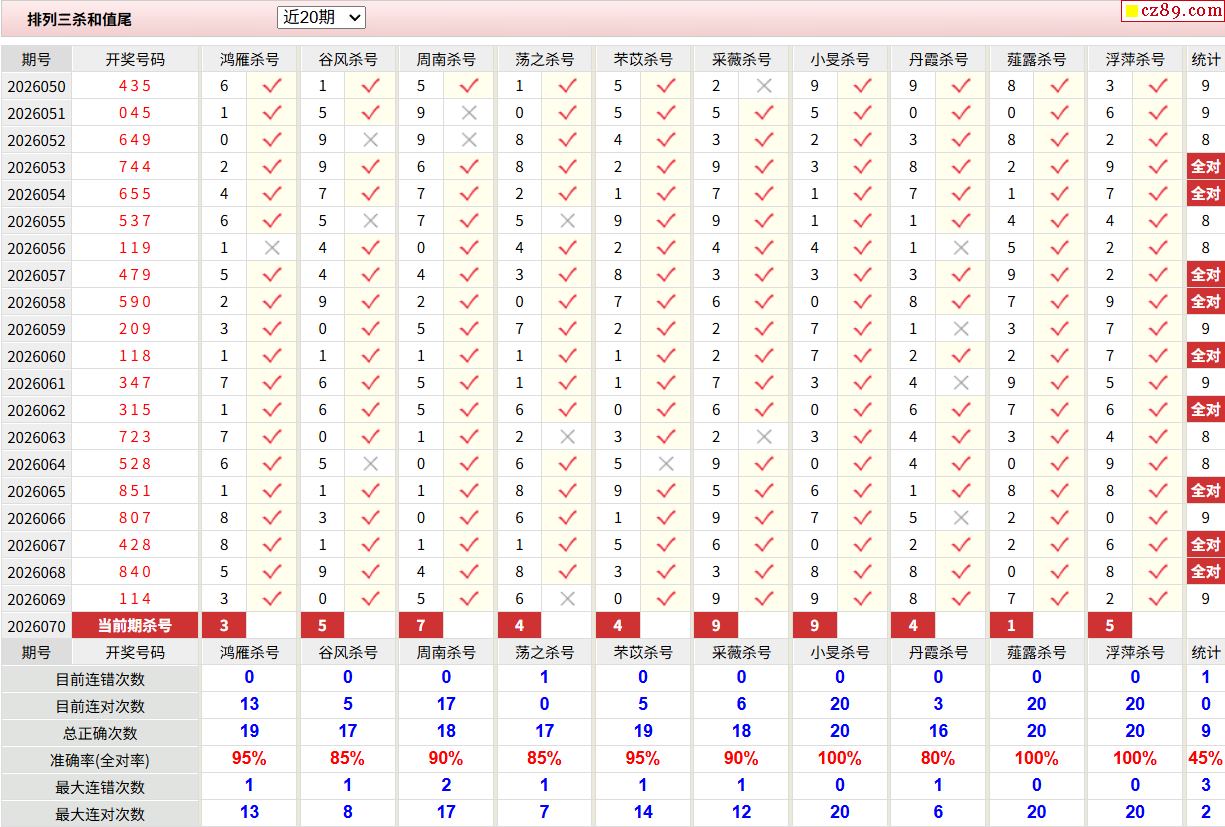Click the 全对 badge in row 2026068
1225x827 pixels.
(x=1206, y=572)
